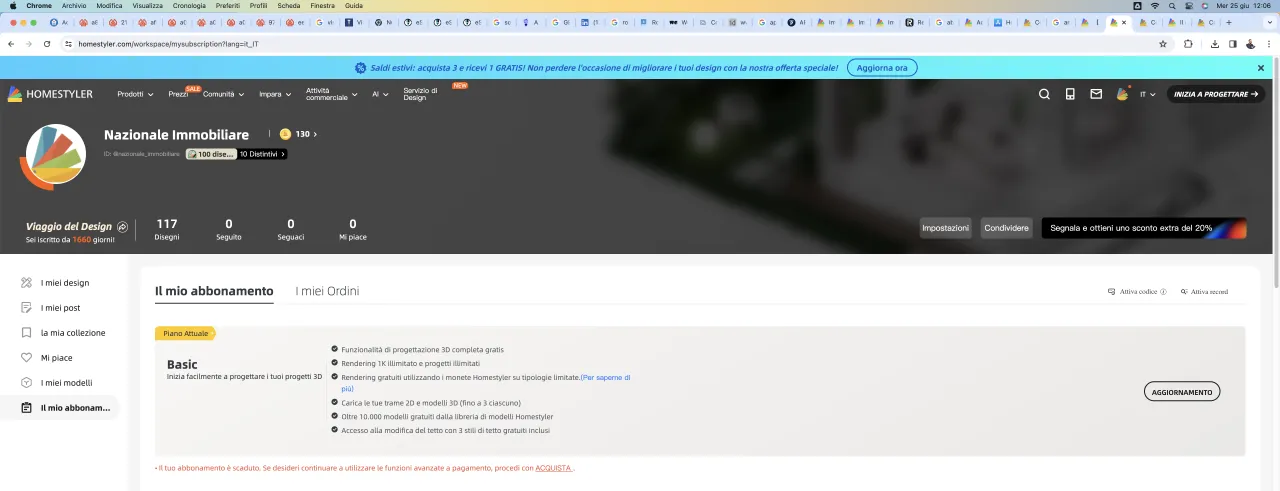1280x491 pixels.
Task: Open the Visualizza menu in macOS menu bar
Action: click(x=147, y=5)
